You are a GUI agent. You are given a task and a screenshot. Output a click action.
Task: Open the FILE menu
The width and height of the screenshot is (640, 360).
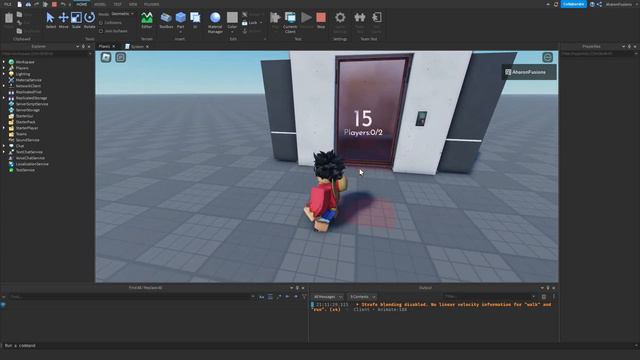[x=7, y=4]
